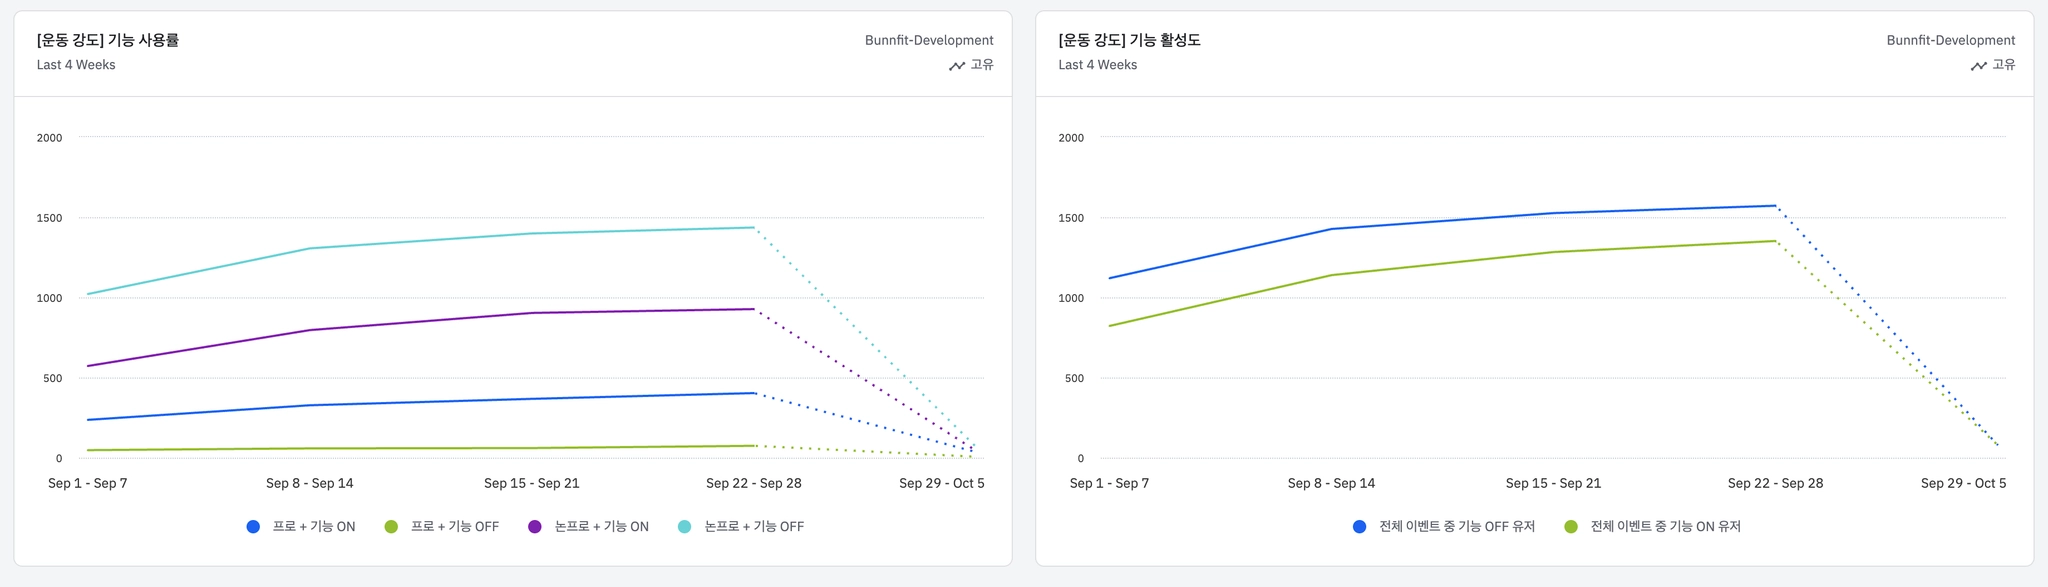
Task: Open the [운동 강도] 기능 활성도 chart title
Action: point(1129,40)
